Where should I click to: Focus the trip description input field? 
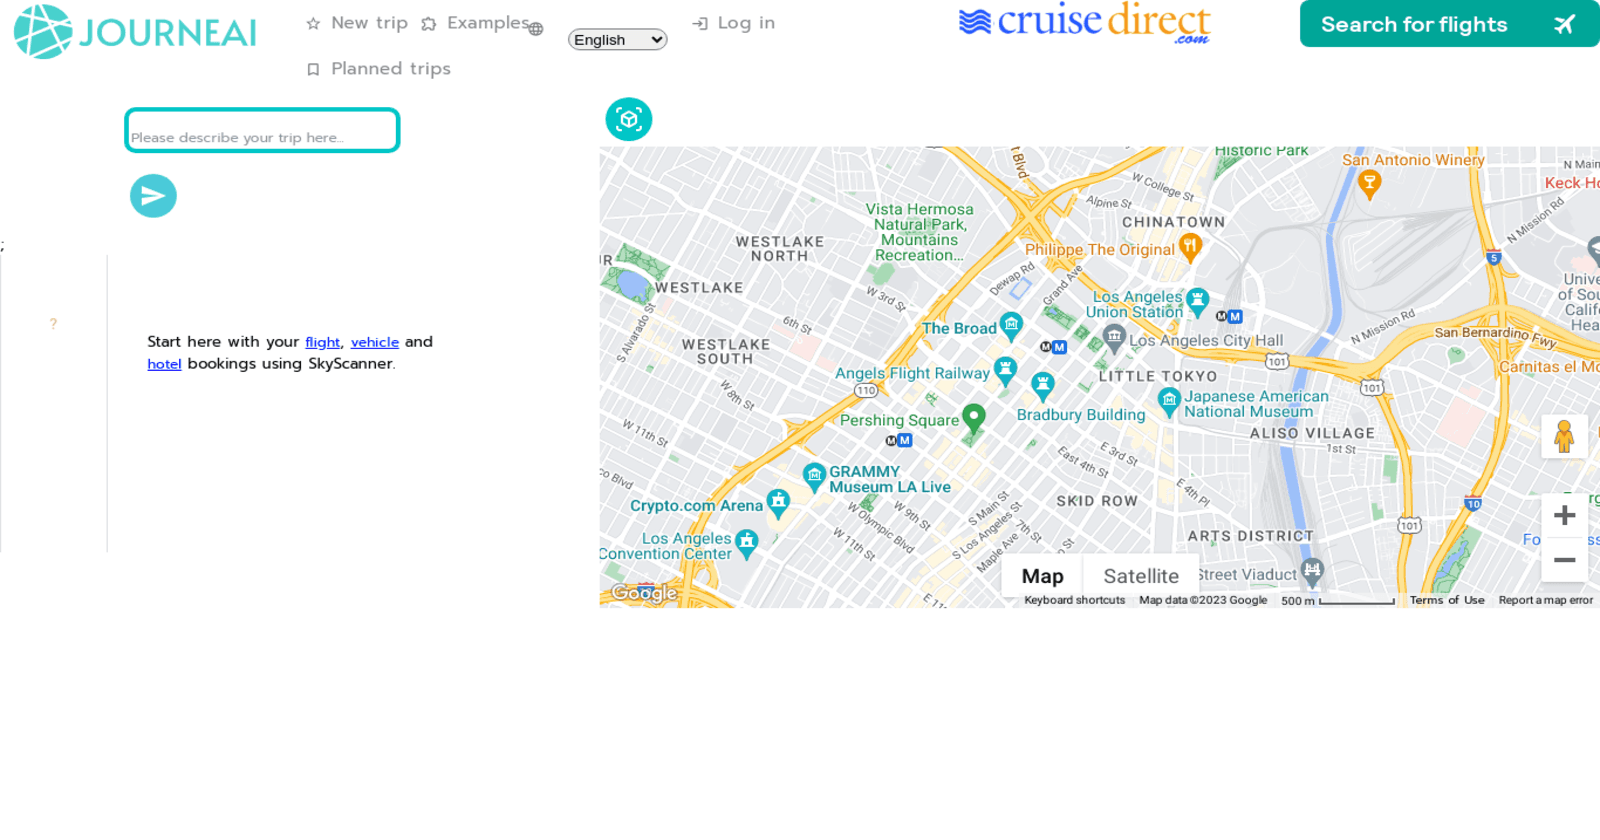pyautogui.click(x=262, y=130)
